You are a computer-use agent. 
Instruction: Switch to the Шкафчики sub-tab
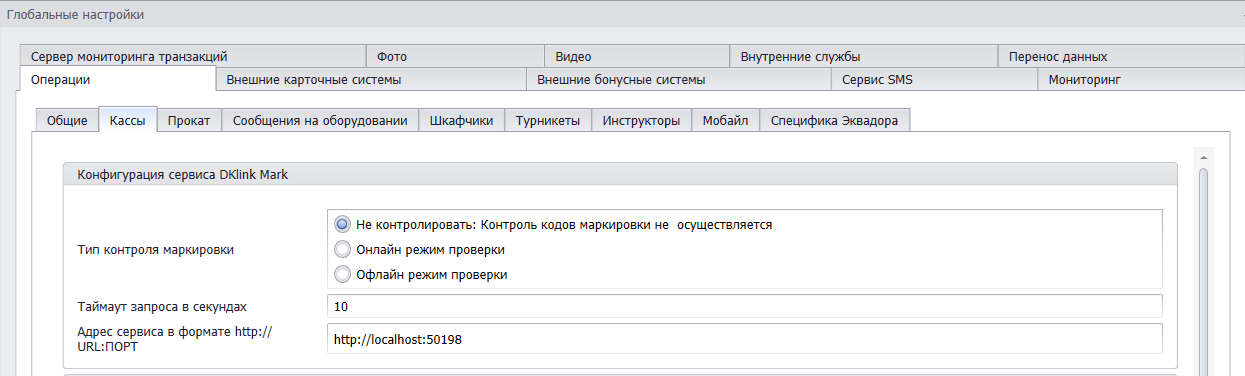click(461, 120)
